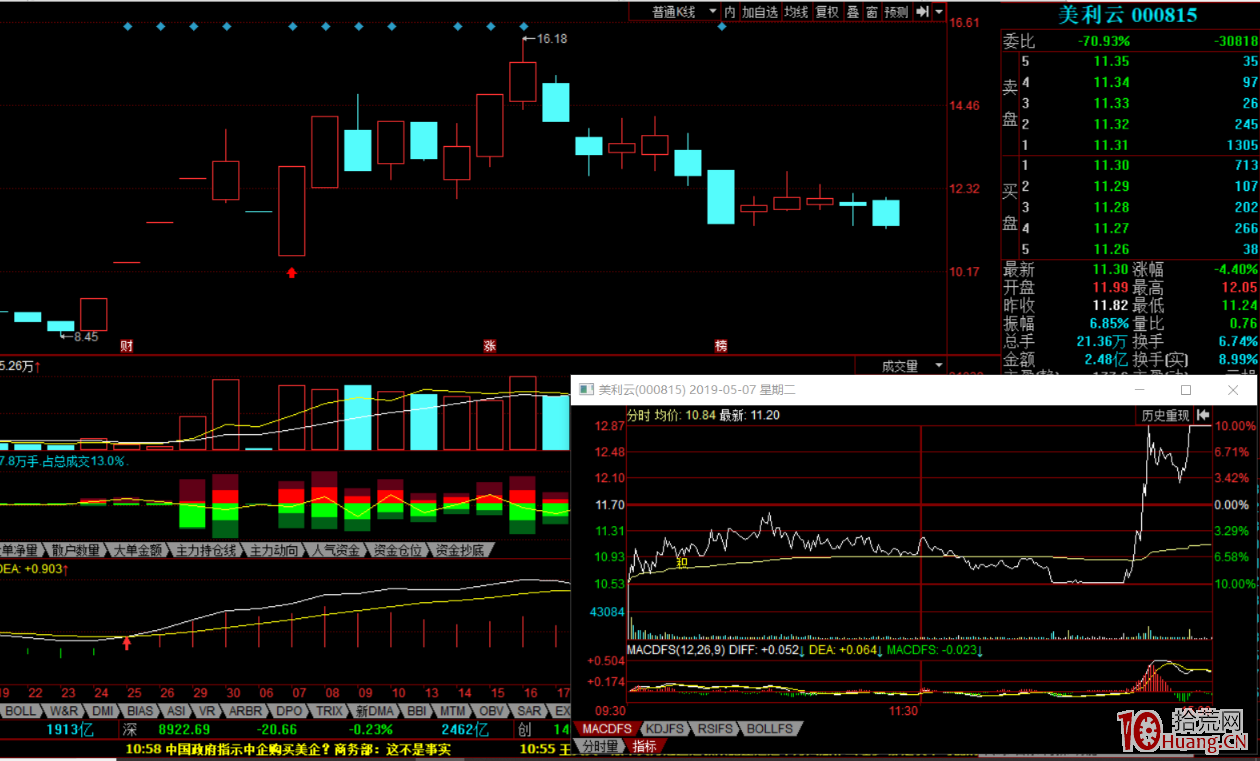Image resolution: width=1260 pixels, height=761 pixels.
Task: Expand the 成交量 indicator dropdown
Action: tap(936, 367)
